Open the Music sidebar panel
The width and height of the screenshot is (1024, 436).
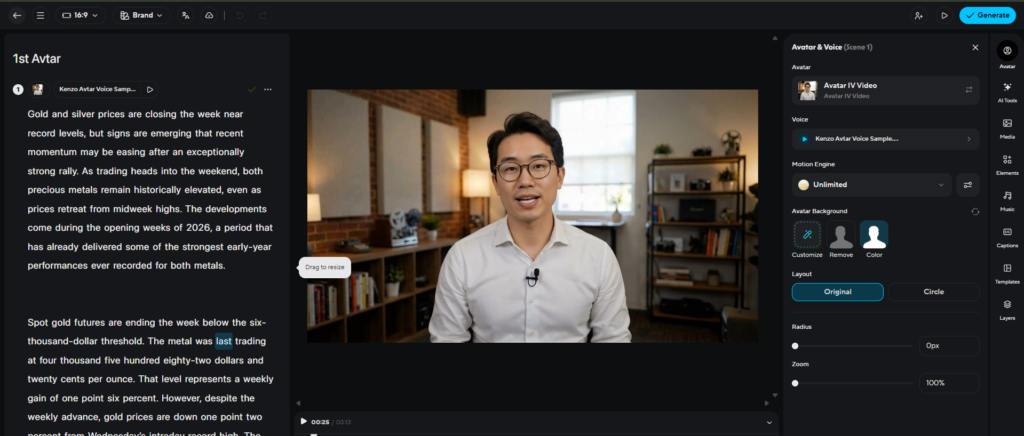pos(1006,200)
